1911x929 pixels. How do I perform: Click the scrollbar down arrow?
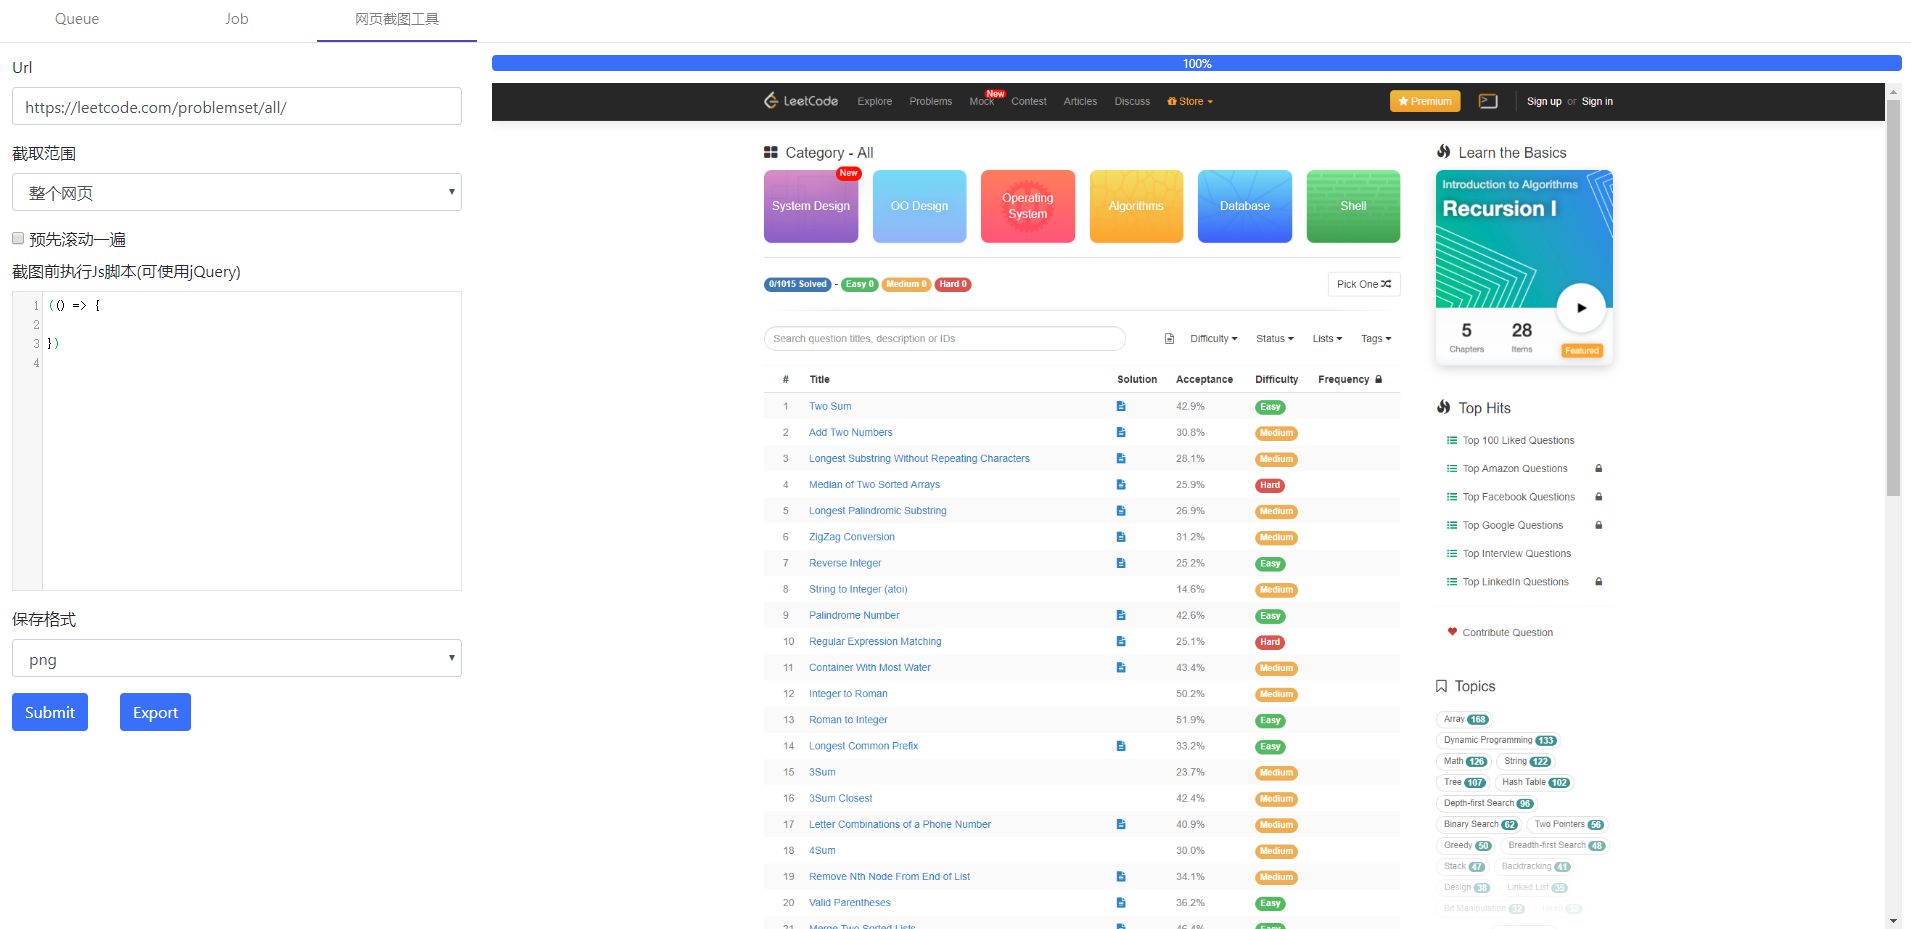pyautogui.click(x=1893, y=920)
